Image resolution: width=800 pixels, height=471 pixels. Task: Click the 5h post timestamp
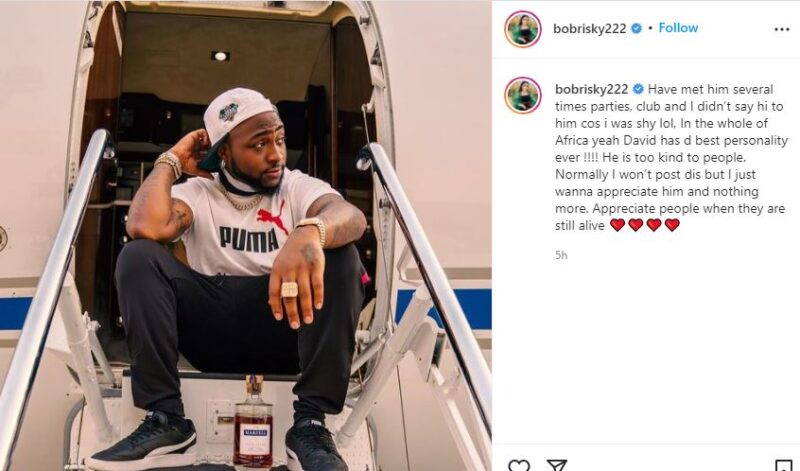(x=561, y=255)
